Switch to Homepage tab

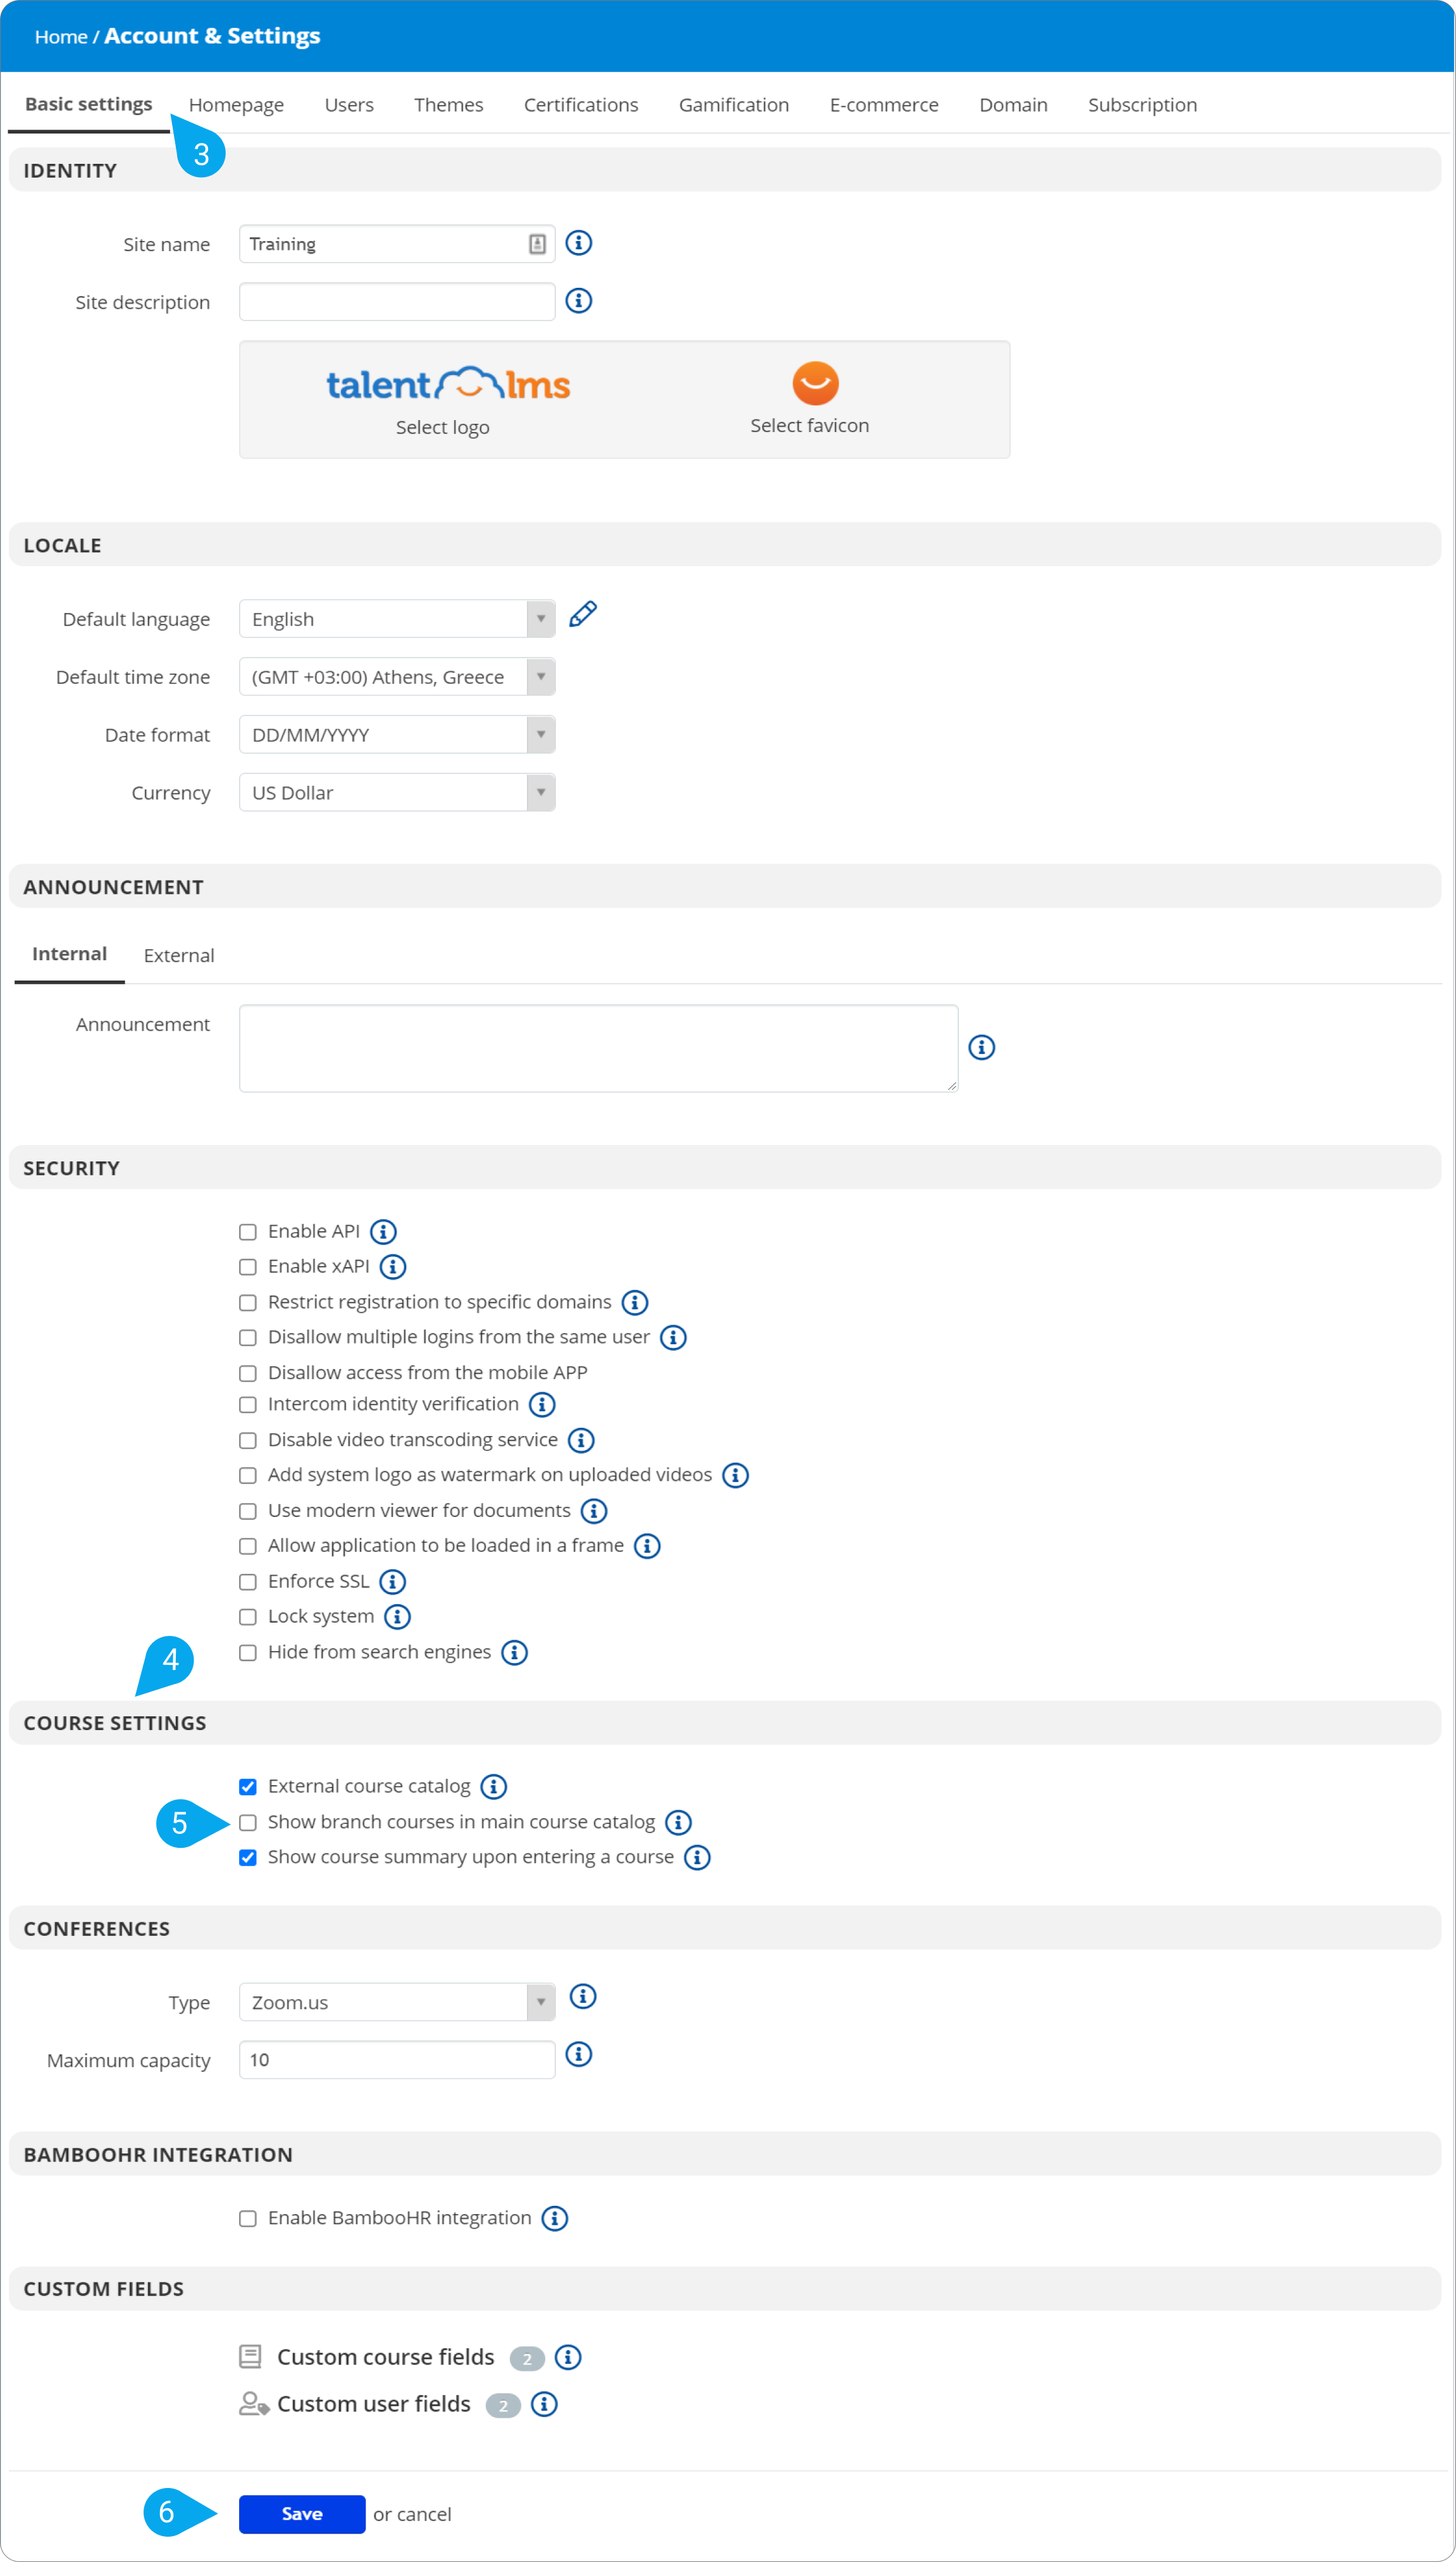[x=236, y=105]
